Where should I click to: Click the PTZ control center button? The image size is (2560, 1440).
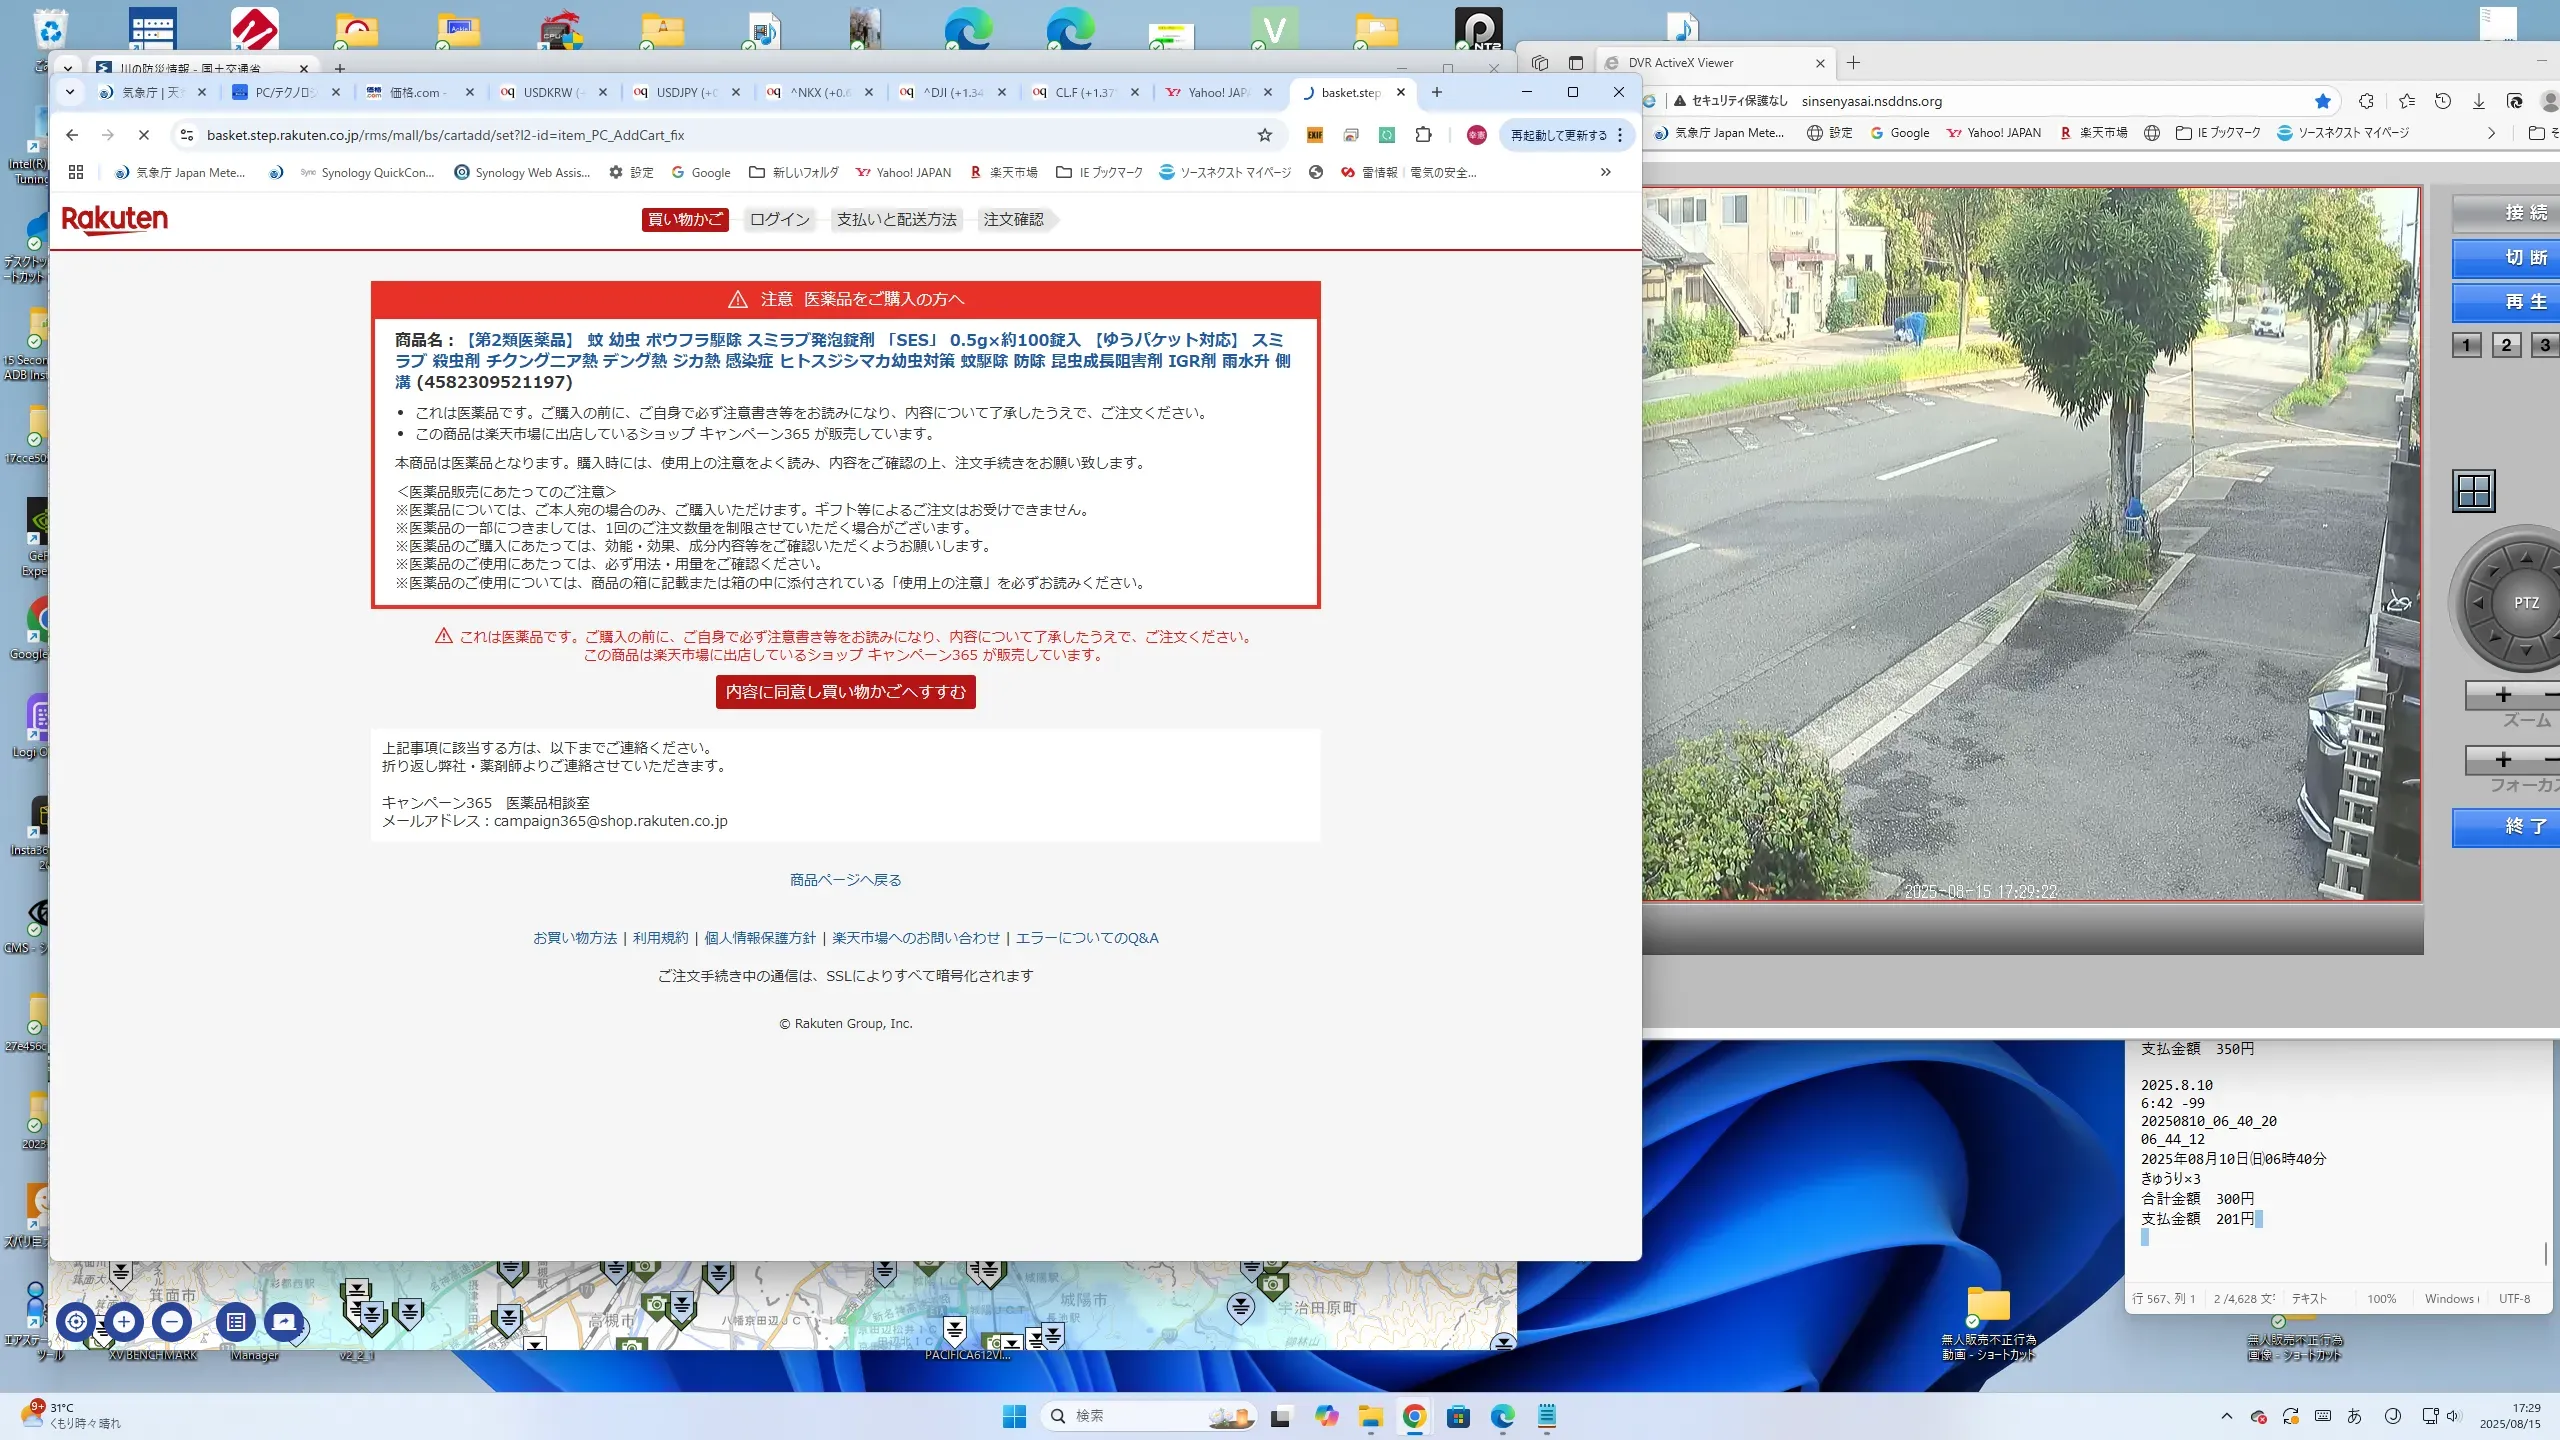[2525, 603]
